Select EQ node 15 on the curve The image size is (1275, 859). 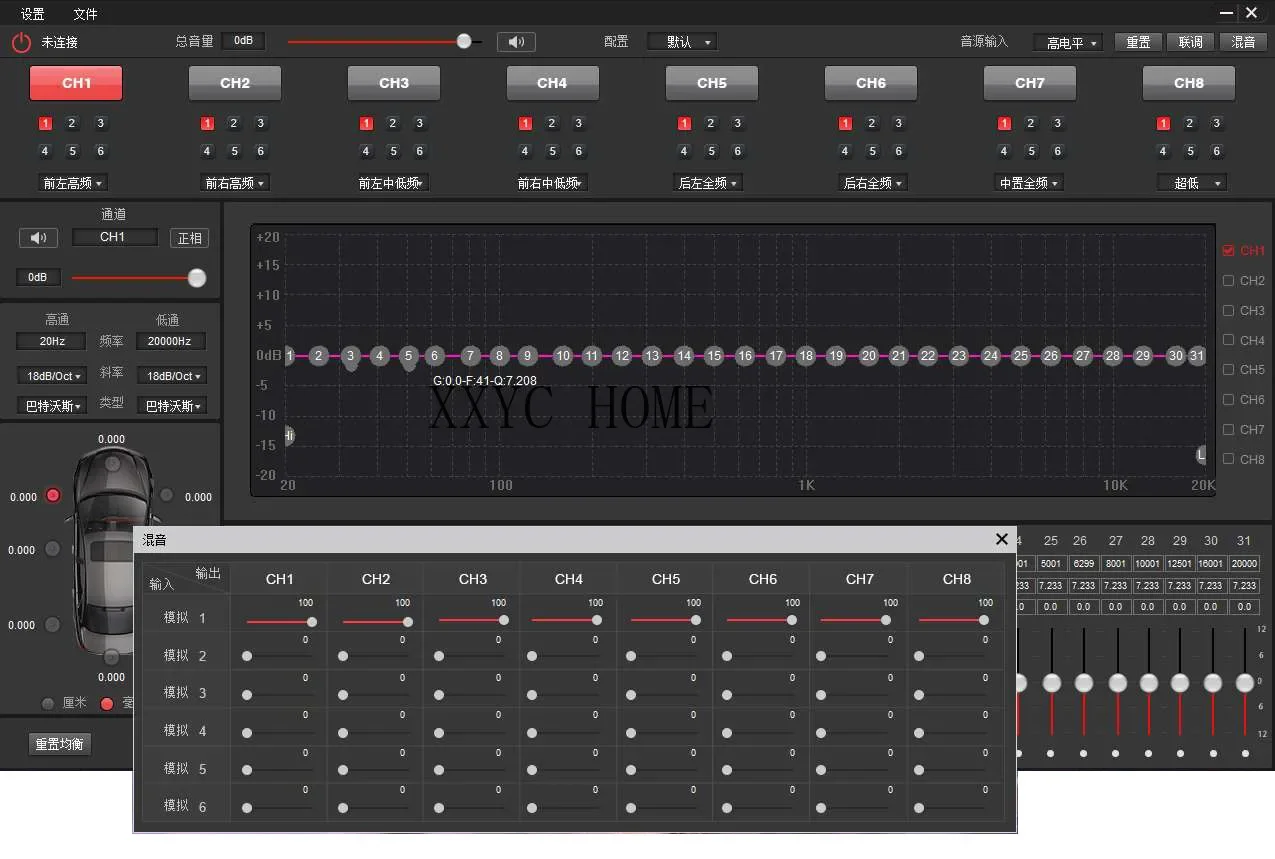pos(713,355)
